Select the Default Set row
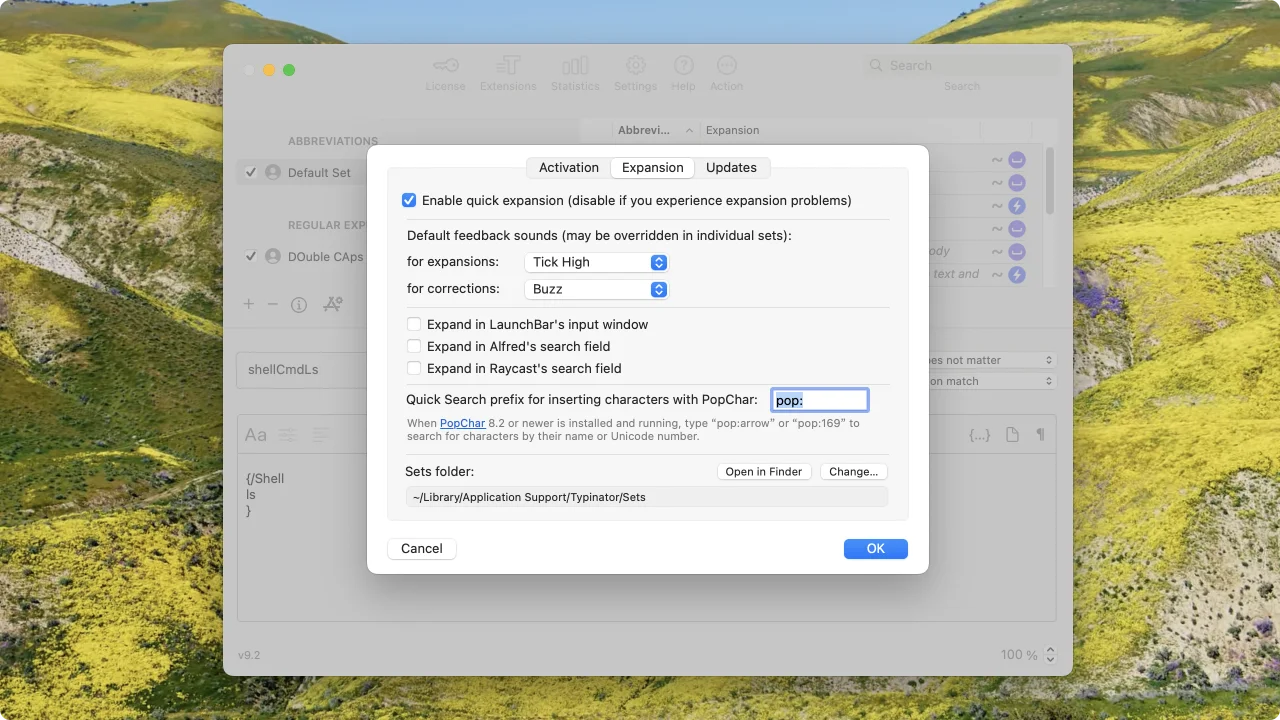The width and height of the screenshot is (1280, 720). tap(300, 172)
